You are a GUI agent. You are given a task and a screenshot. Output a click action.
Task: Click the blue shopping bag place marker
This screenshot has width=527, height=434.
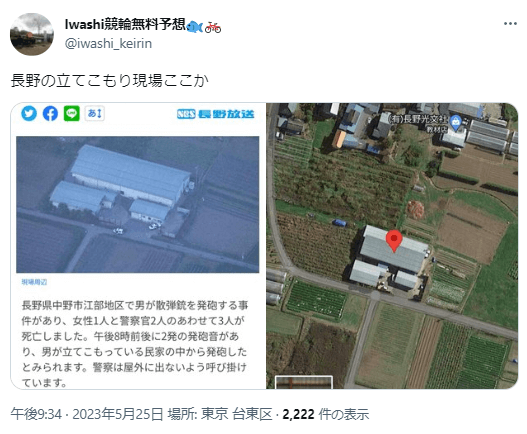pos(456,123)
